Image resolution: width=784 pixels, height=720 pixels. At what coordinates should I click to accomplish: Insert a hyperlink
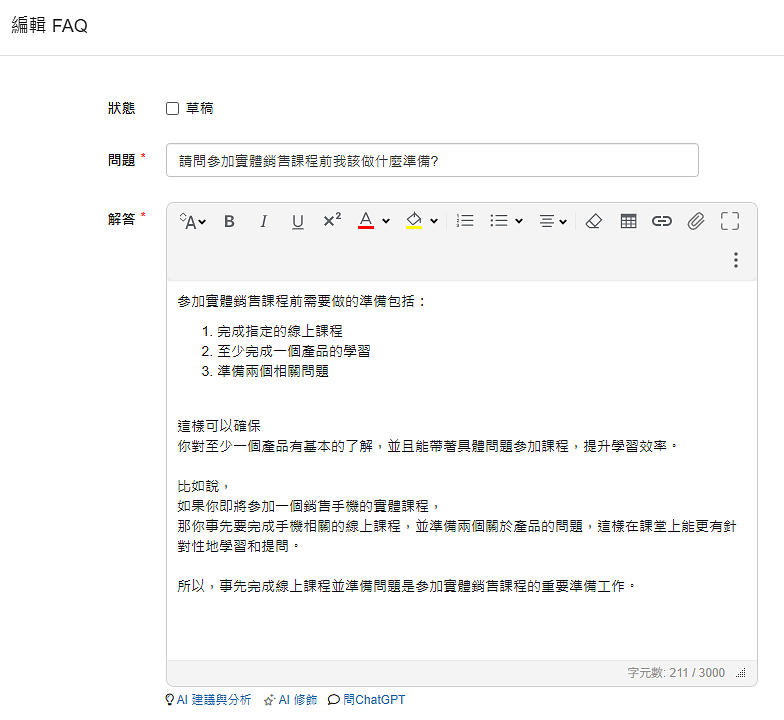click(662, 221)
